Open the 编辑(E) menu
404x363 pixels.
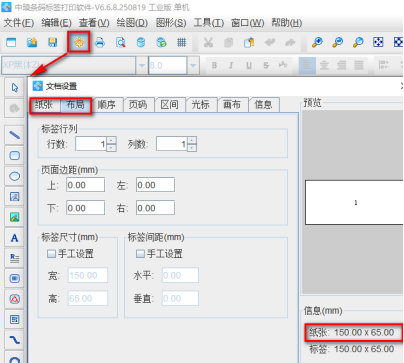[56, 23]
